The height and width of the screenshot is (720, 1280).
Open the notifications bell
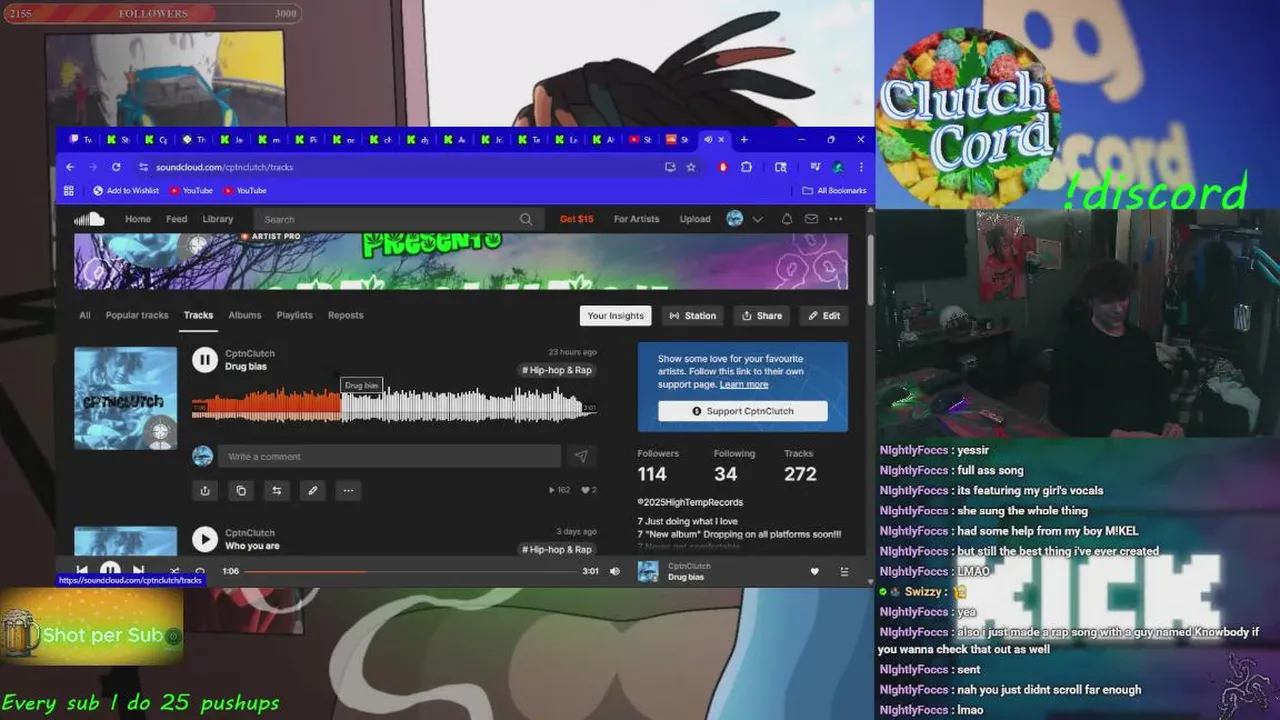[787, 219]
